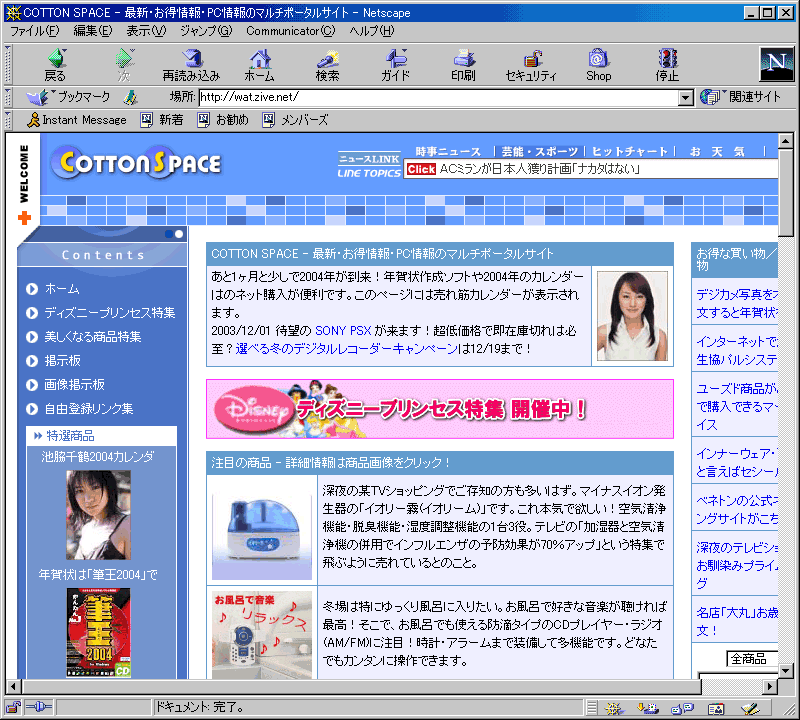Print the page with 印刷 icon
The width and height of the screenshot is (800, 720).
click(x=463, y=65)
